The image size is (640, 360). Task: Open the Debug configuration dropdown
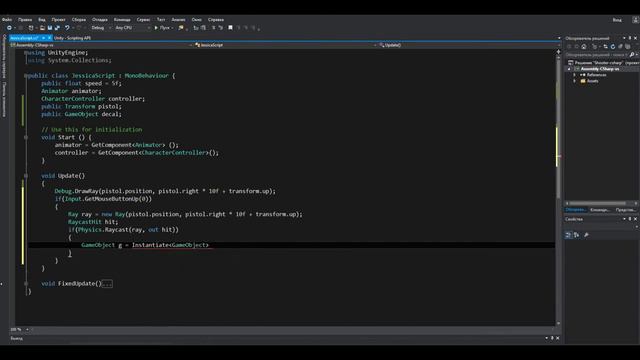tap(101, 28)
